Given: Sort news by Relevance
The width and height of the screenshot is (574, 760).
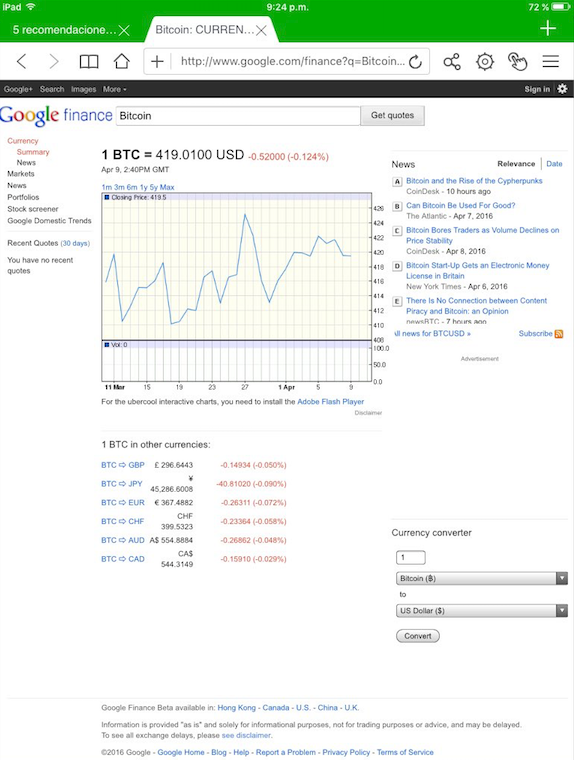Looking at the screenshot, I should (x=516, y=164).
